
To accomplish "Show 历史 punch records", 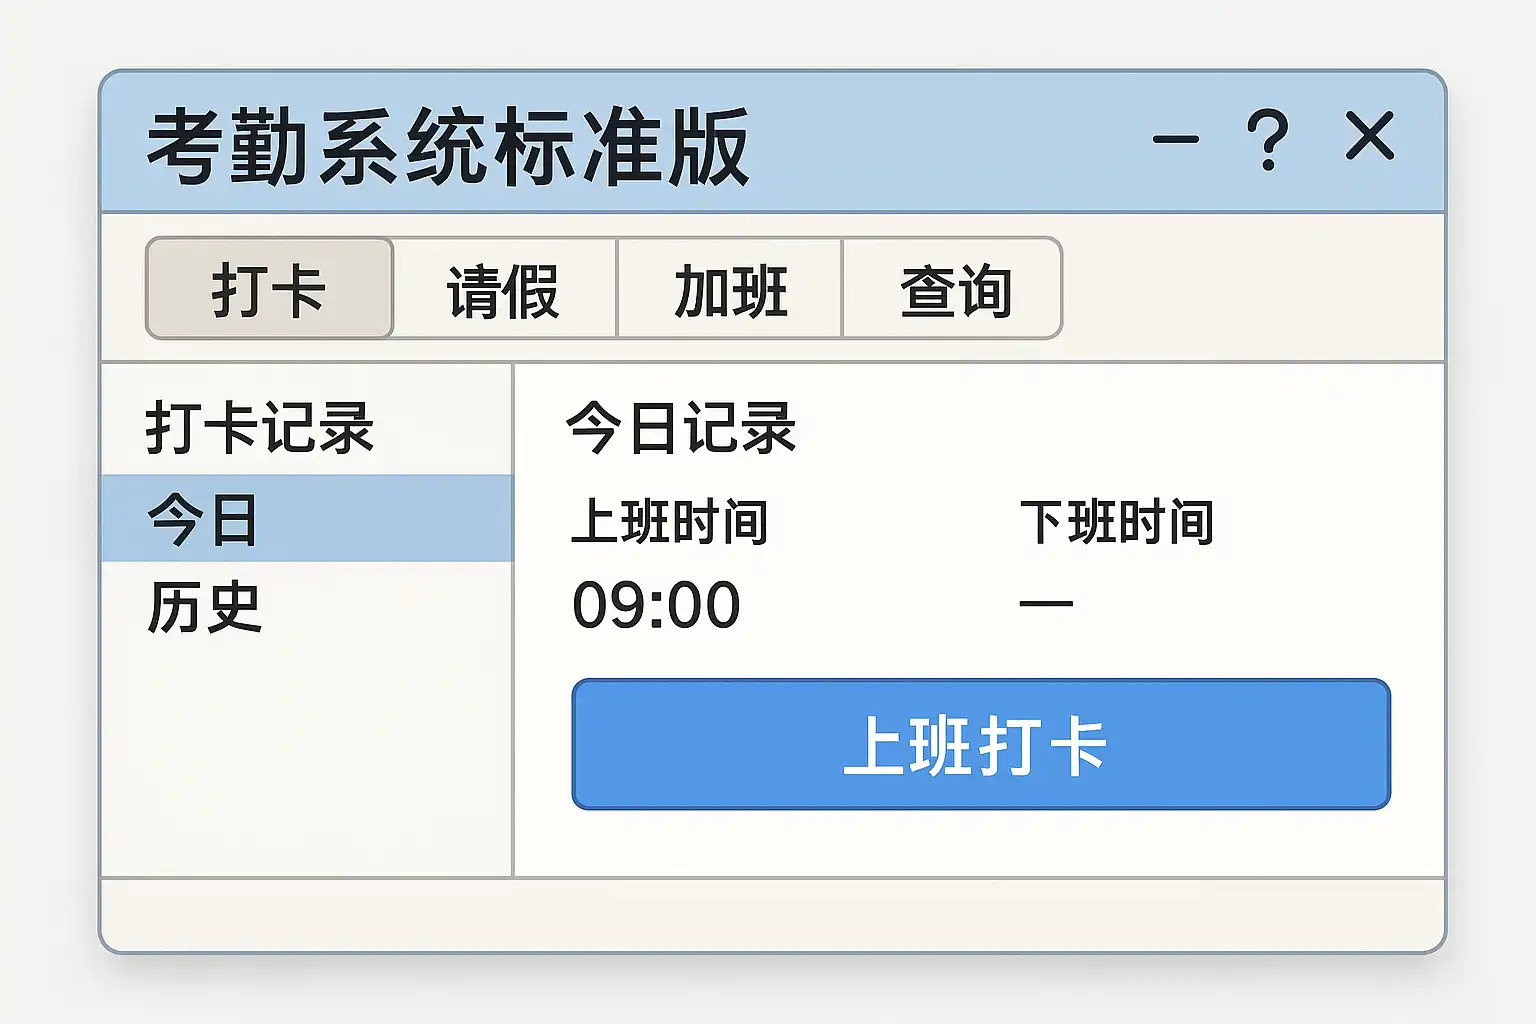I will (206, 606).
